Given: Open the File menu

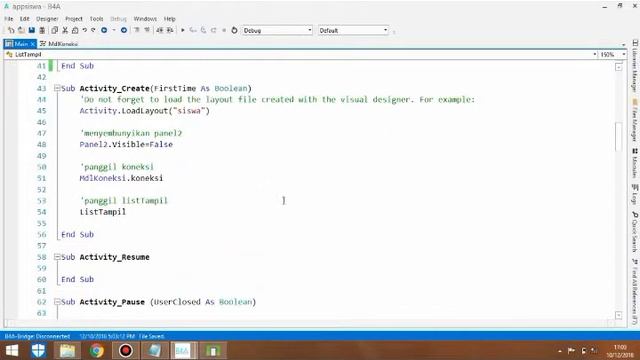Looking at the screenshot, I should (9, 19).
